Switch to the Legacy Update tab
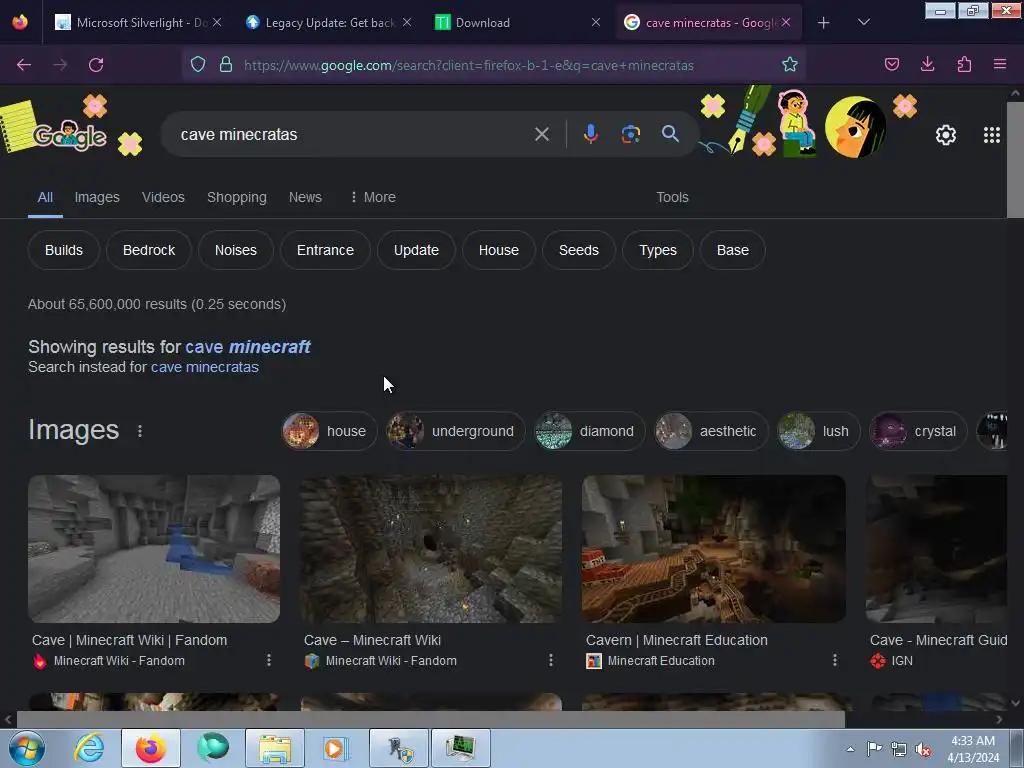 click(327, 23)
